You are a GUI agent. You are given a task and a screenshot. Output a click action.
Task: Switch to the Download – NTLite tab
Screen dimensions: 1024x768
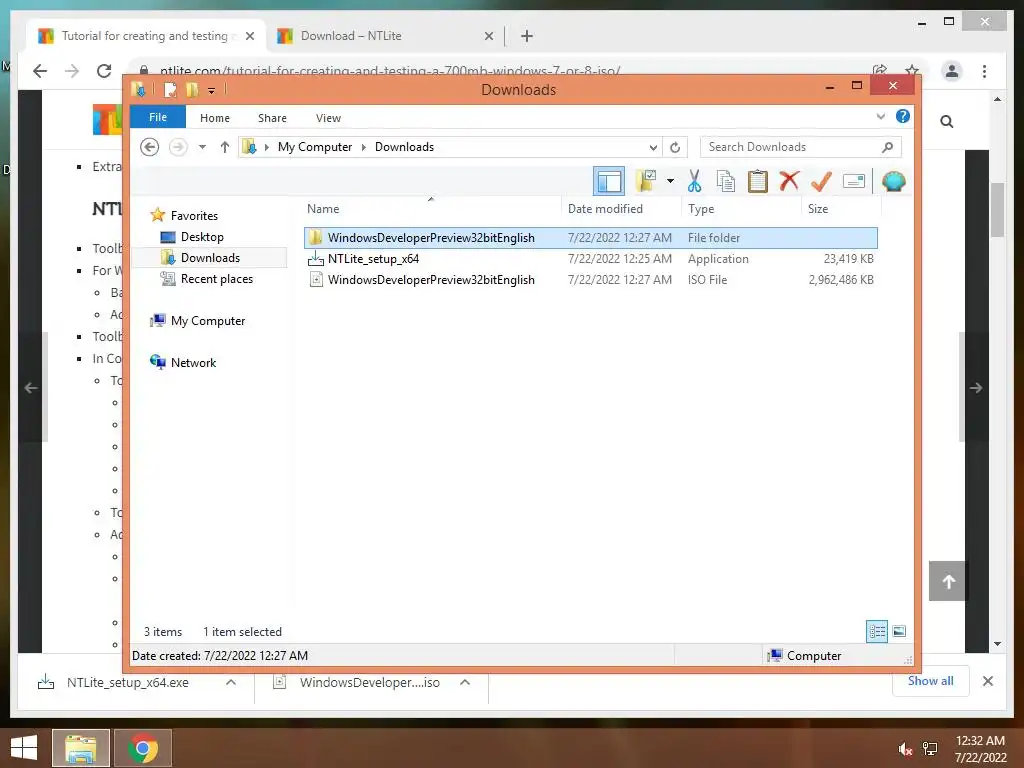click(x=384, y=36)
